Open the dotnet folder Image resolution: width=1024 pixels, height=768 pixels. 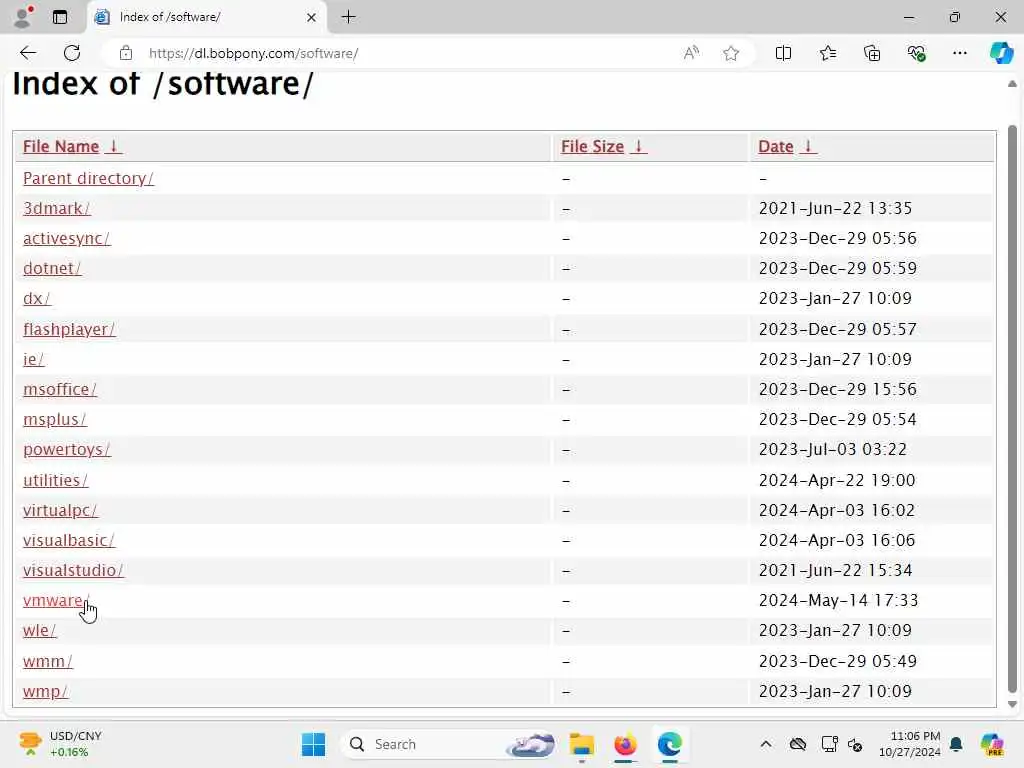[52, 268]
